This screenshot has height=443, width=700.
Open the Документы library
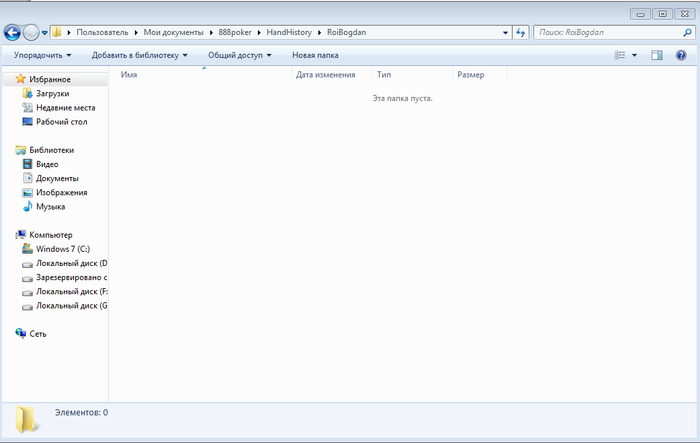coord(57,178)
